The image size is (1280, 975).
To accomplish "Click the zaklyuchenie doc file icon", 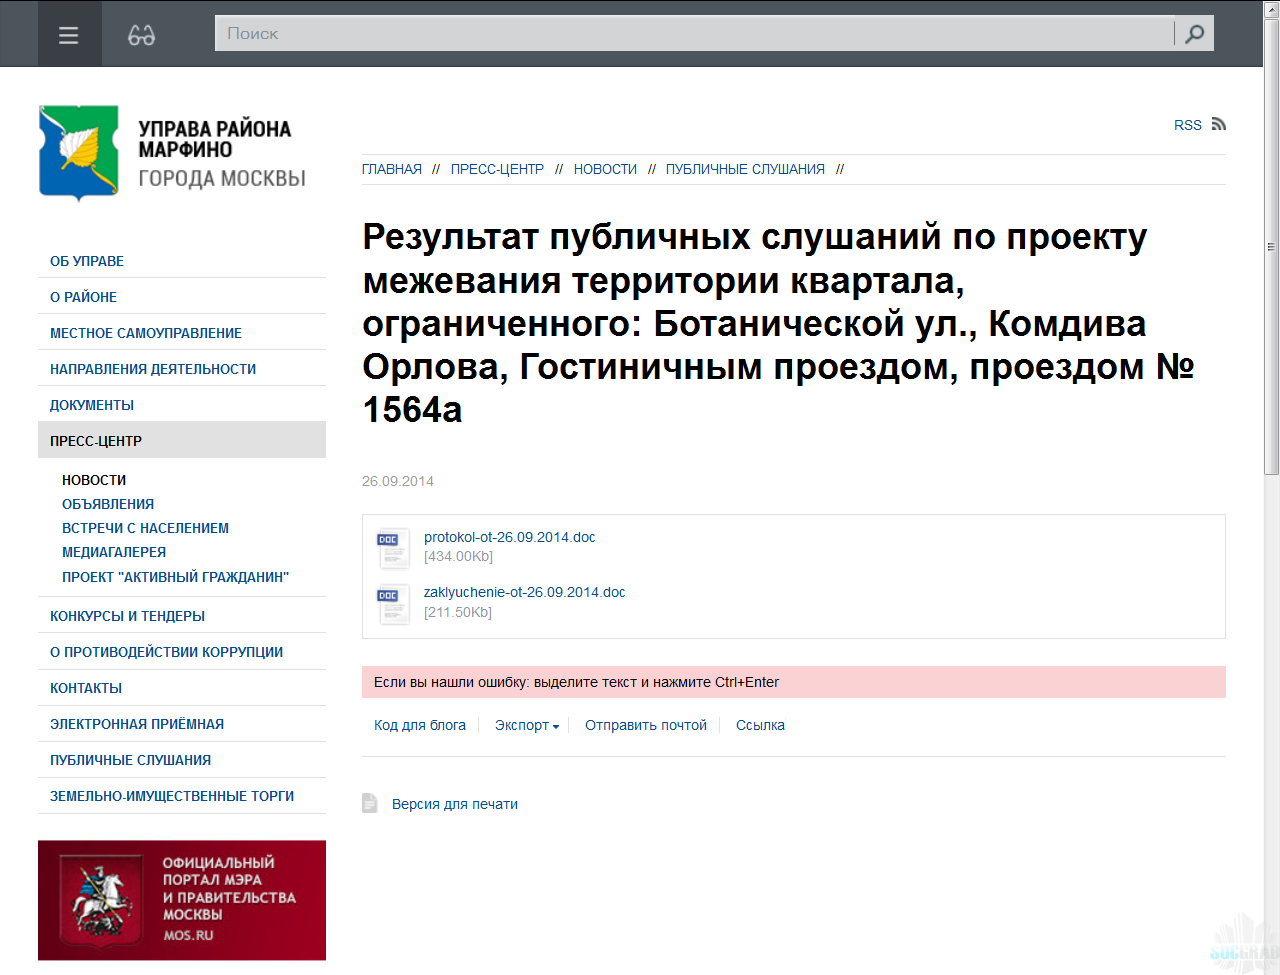I will [x=393, y=603].
